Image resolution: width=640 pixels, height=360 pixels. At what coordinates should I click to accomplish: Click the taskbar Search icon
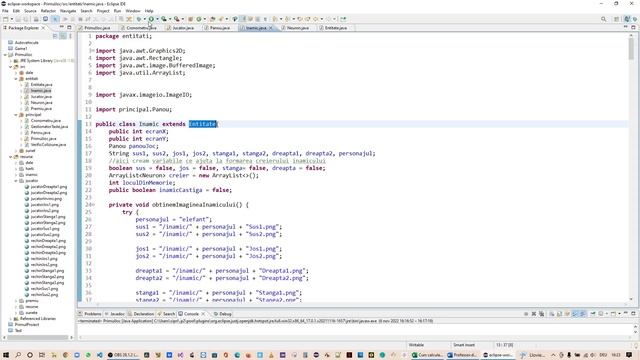coord(18,355)
